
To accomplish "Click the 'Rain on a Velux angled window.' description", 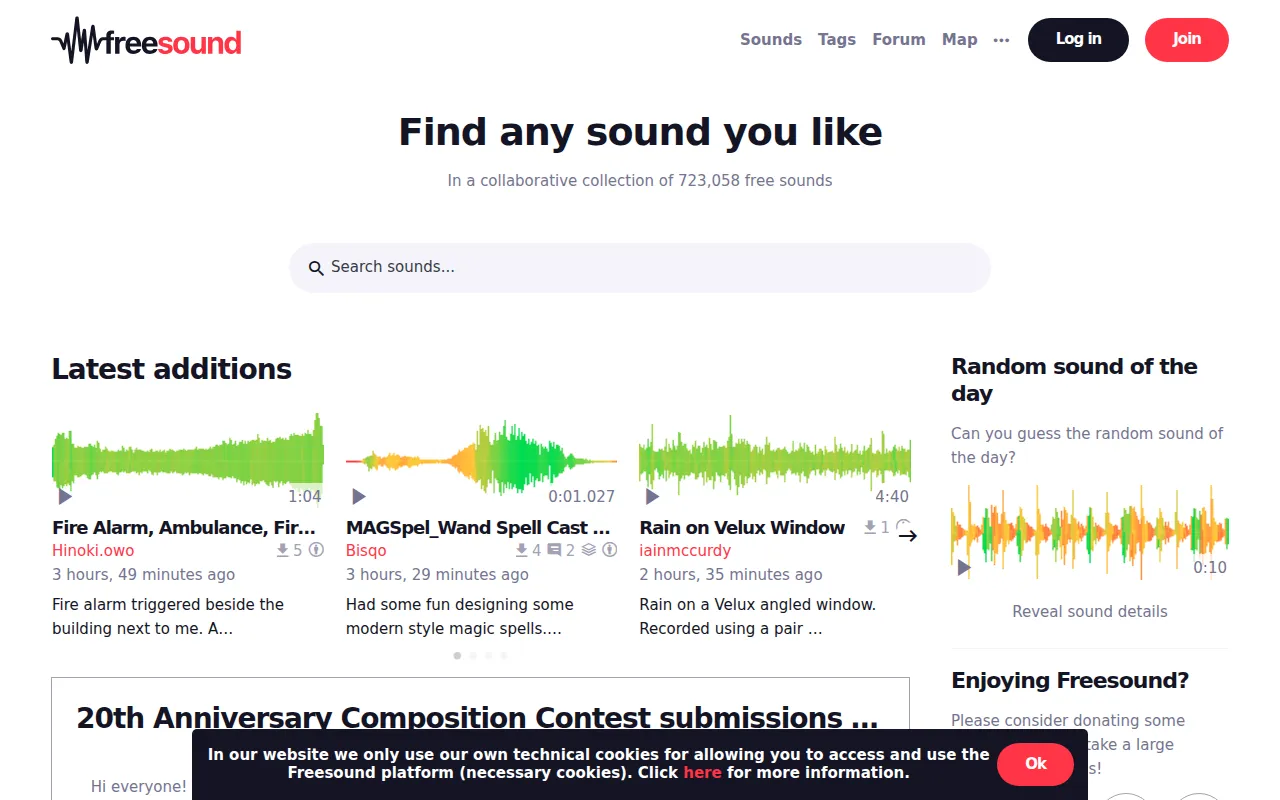I will pyautogui.click(x=758, y=605).
